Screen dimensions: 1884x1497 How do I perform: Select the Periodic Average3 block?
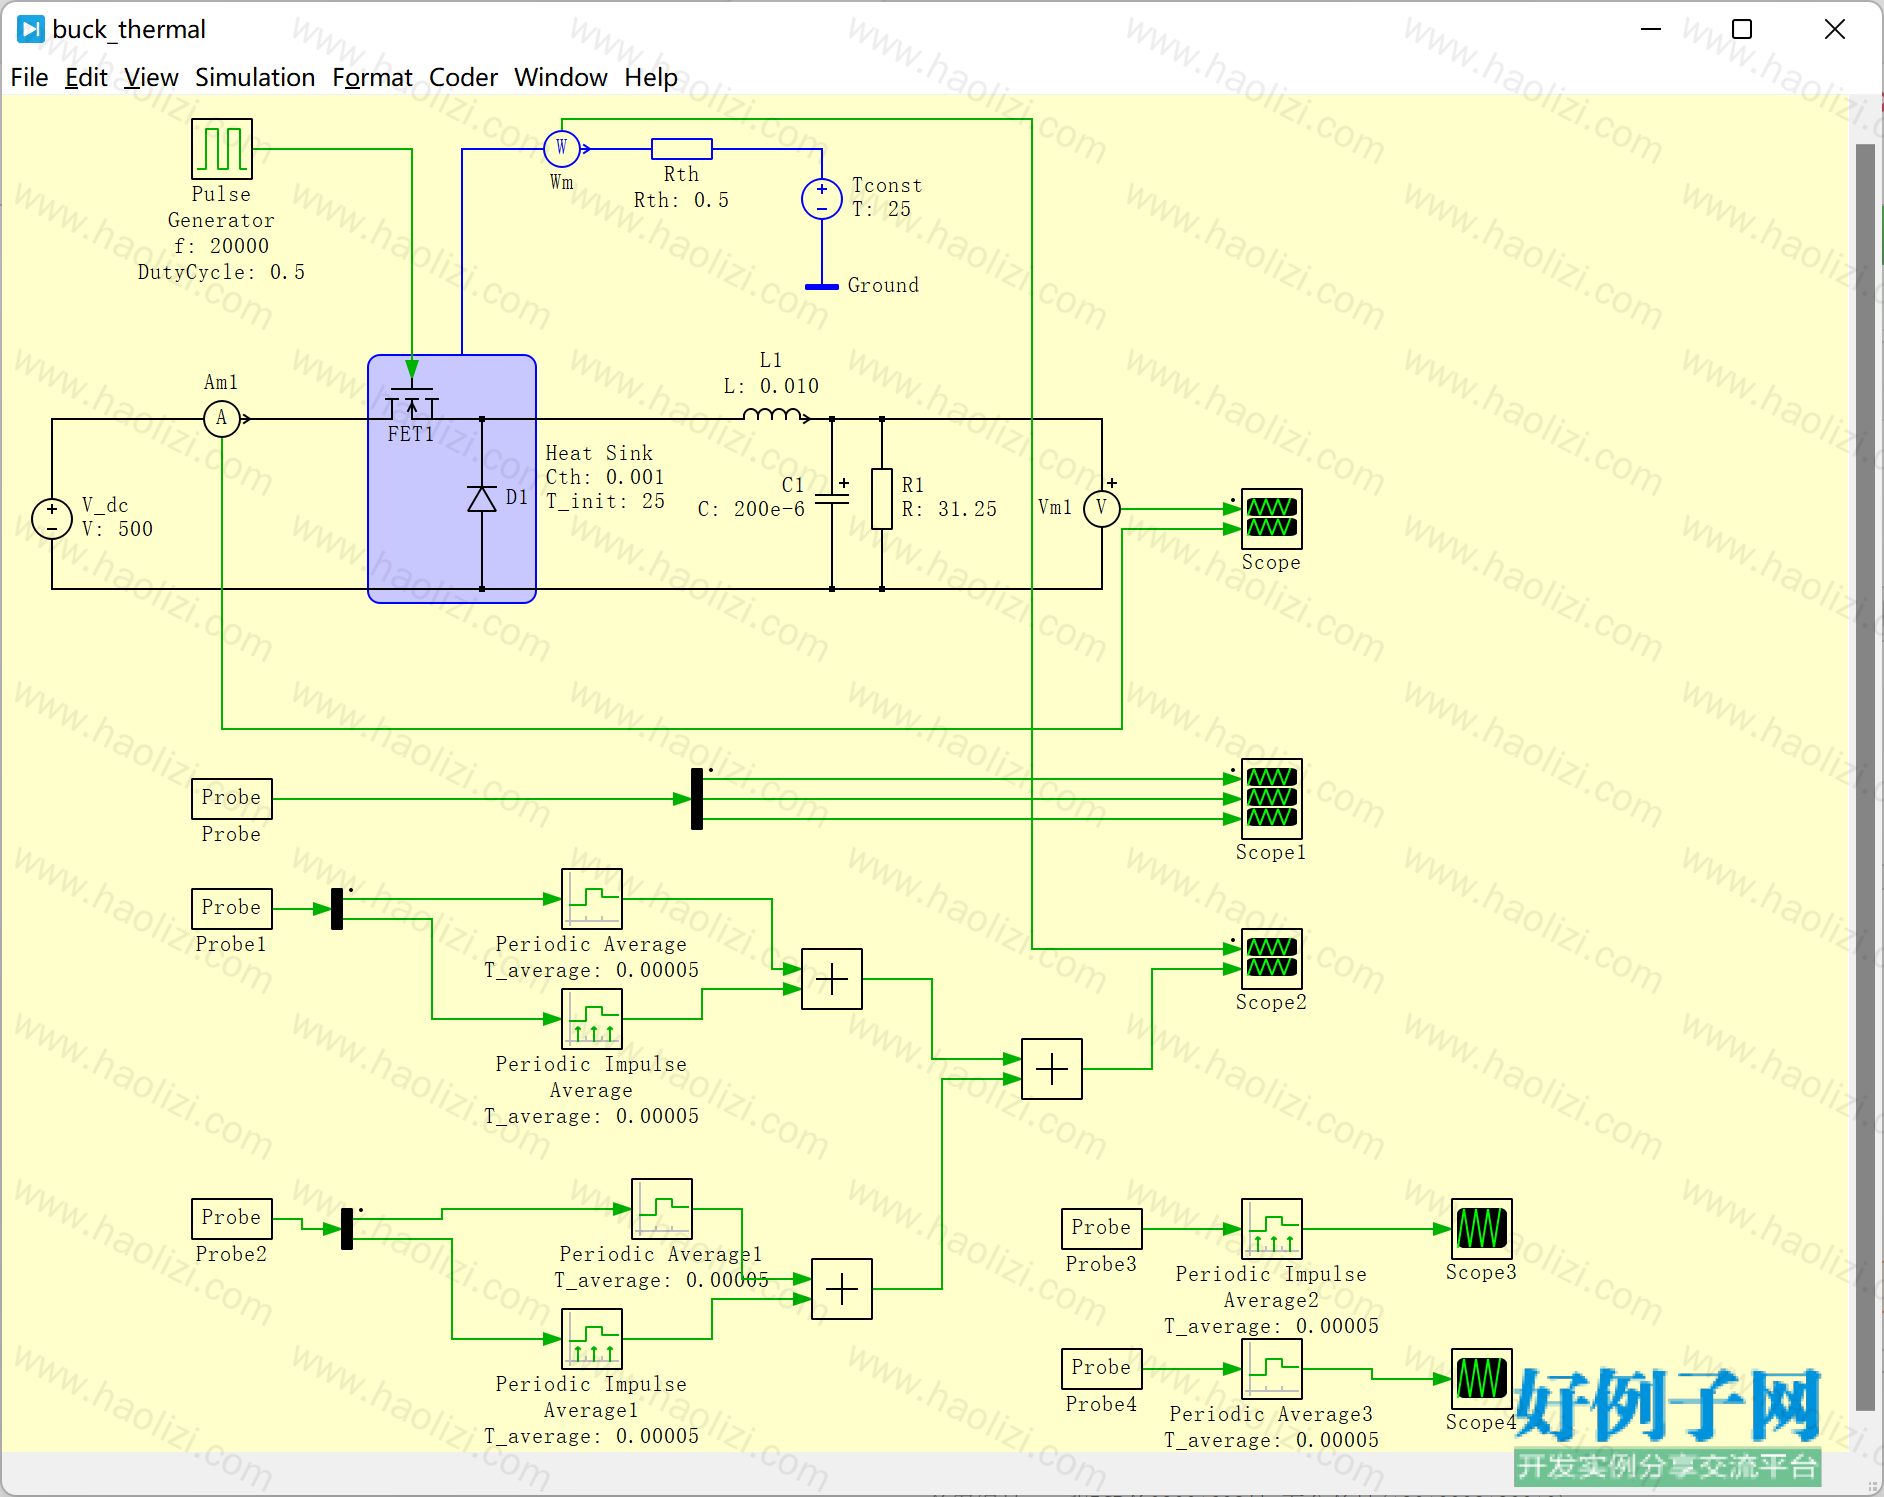point(1272,1369)
